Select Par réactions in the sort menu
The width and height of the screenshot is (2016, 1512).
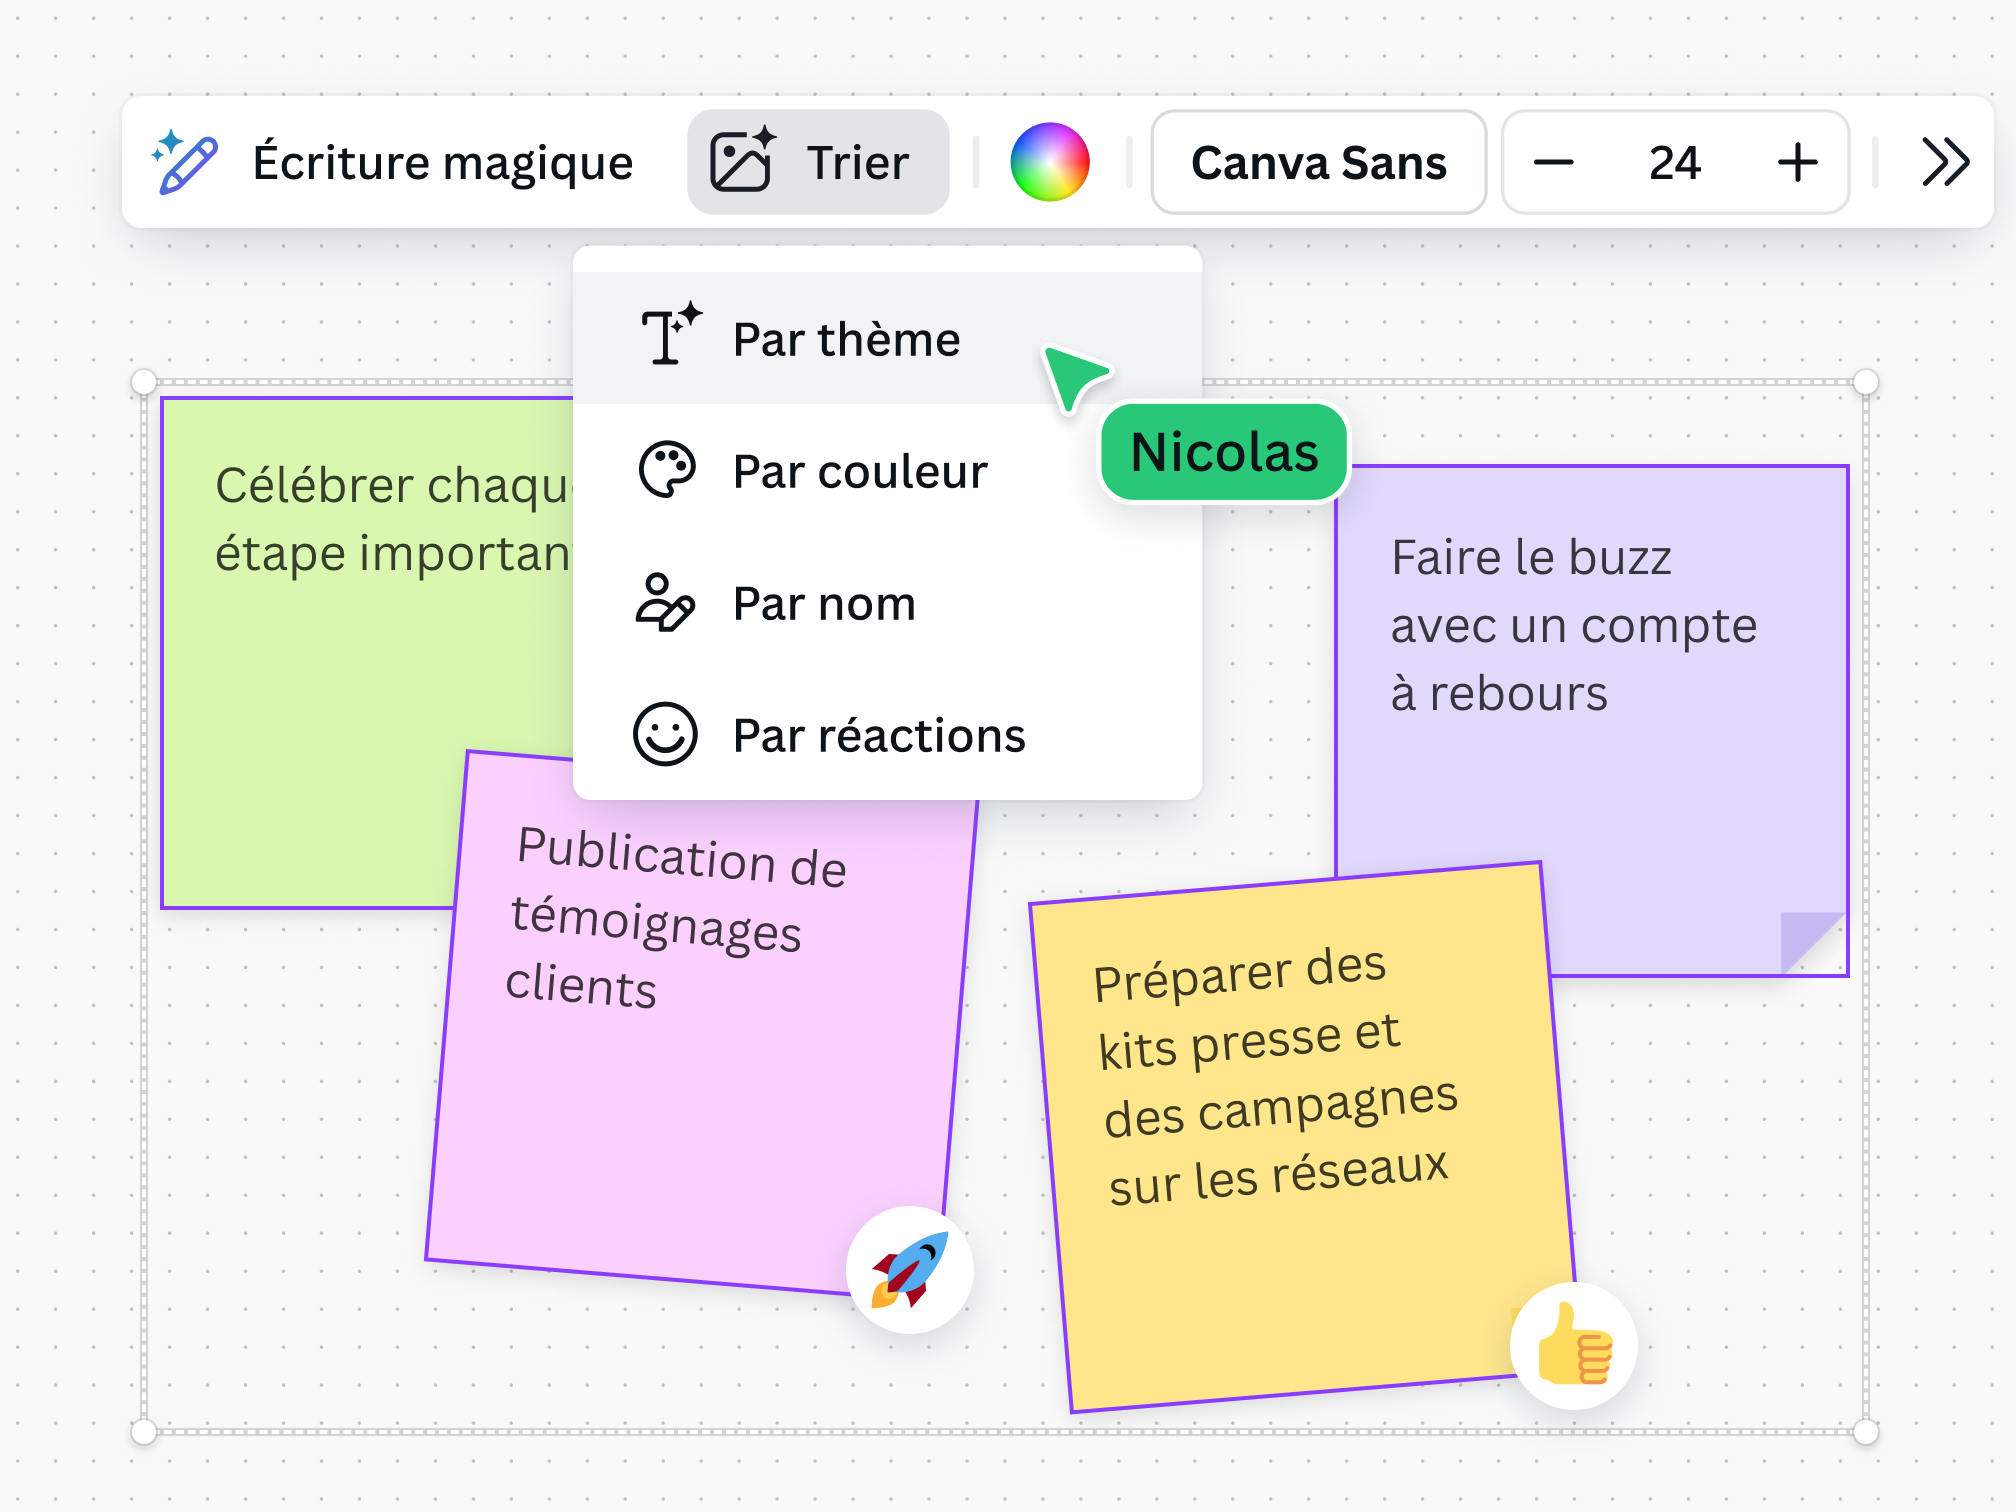coord(877,735)
